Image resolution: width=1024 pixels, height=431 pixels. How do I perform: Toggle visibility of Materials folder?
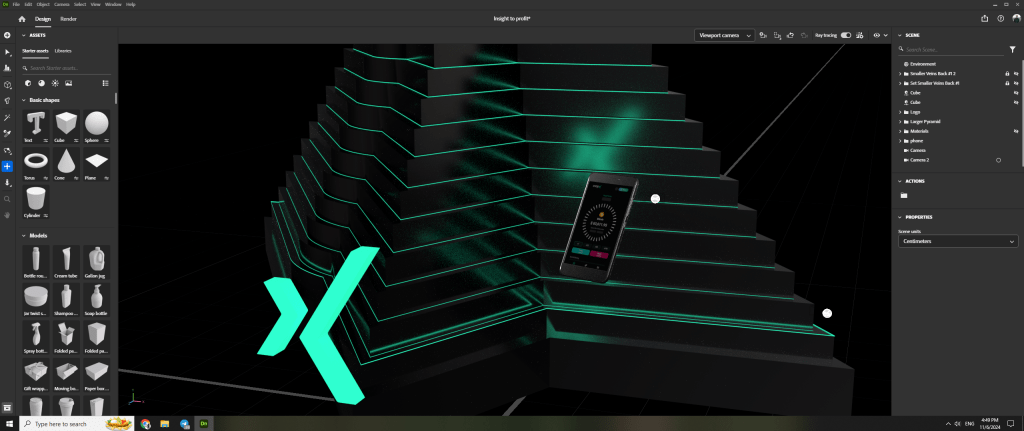click(x=1014, y=131)
